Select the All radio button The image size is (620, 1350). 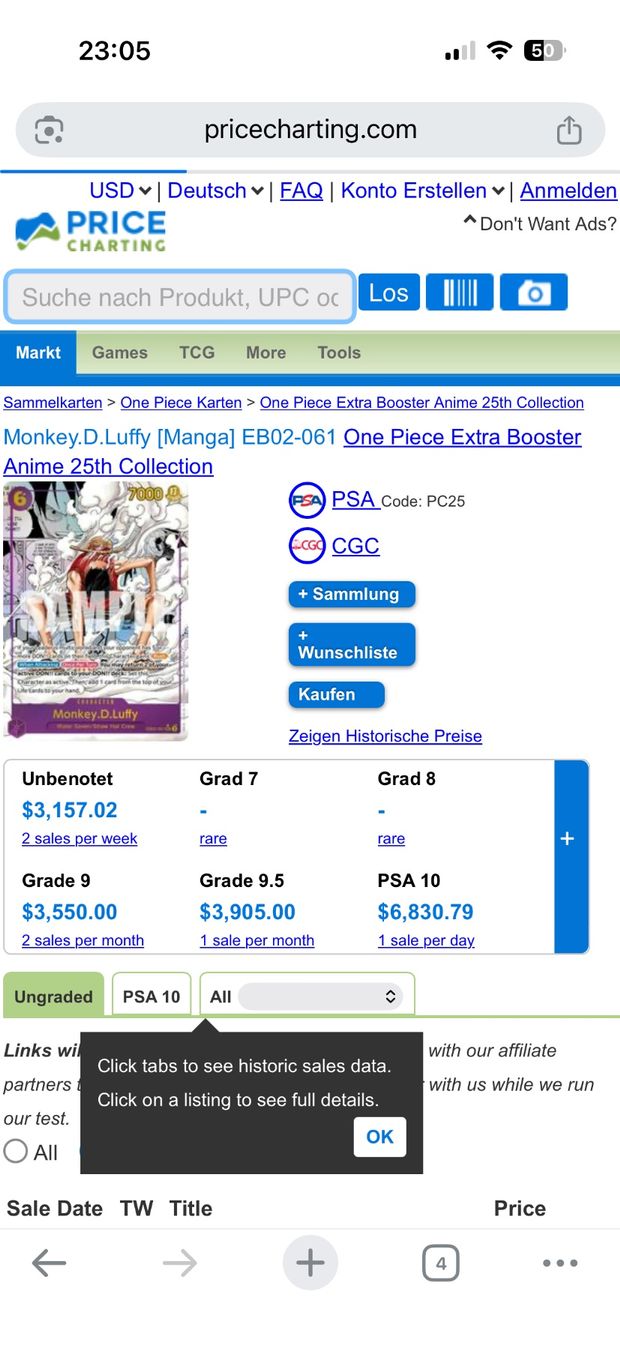click(x=16, y=1152)
